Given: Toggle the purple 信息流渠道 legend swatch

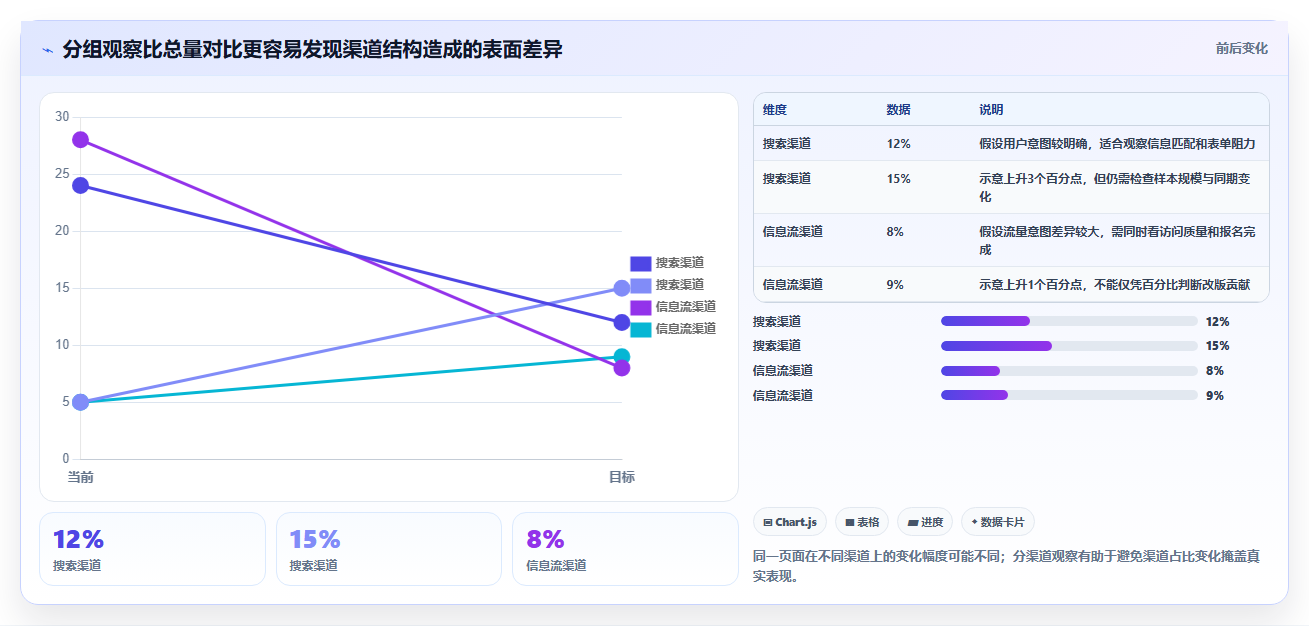Looking at the screenshot, I should point(640,307).
